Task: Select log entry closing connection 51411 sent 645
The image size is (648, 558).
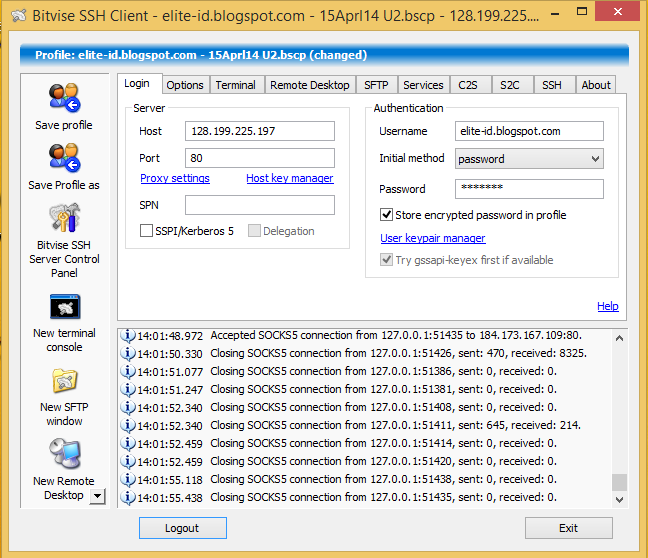Action: pyautogui.click(x=364, y=425)
